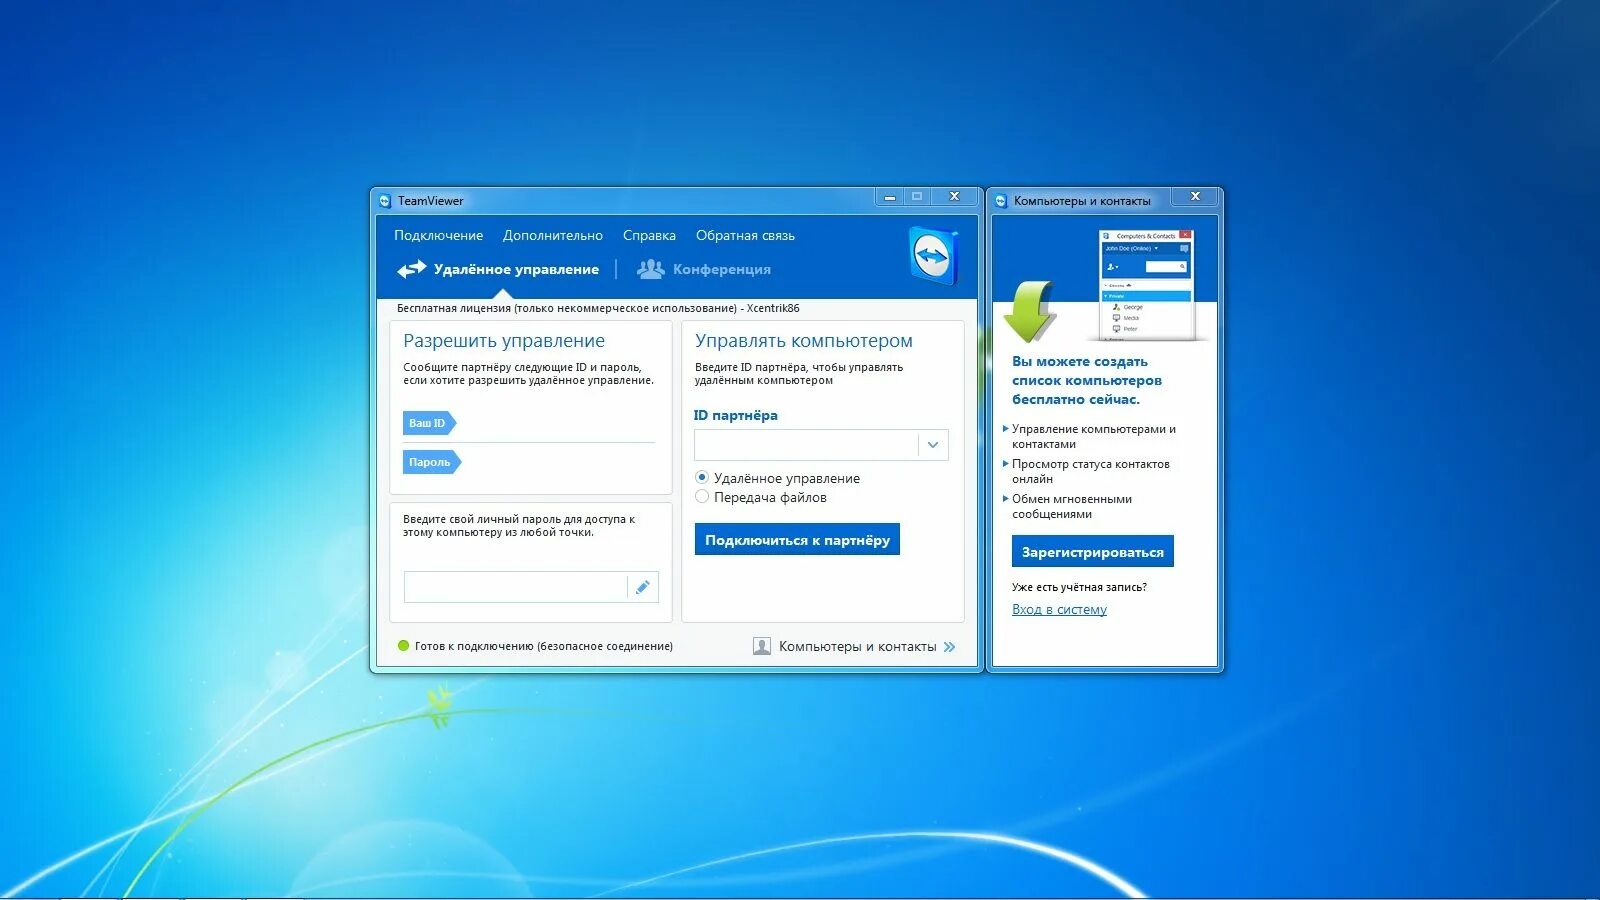Click the Бесплатная лицензия license text
Screen dimensions: 1600x900
point(598,308)
